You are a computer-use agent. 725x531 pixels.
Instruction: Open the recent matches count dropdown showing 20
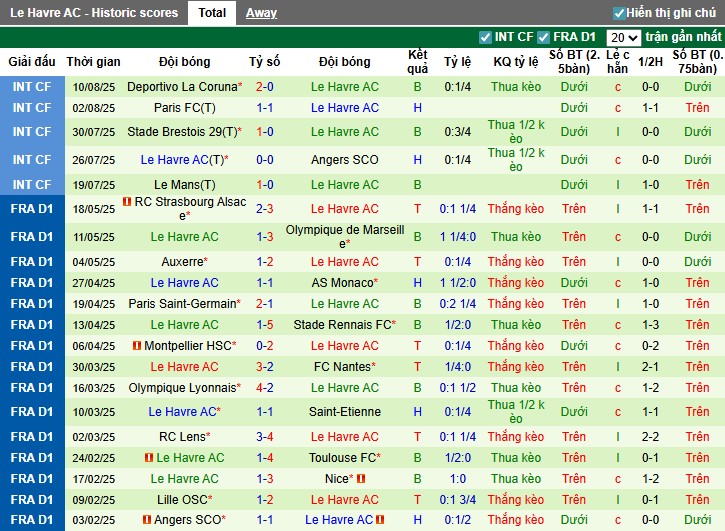(622, 37)
